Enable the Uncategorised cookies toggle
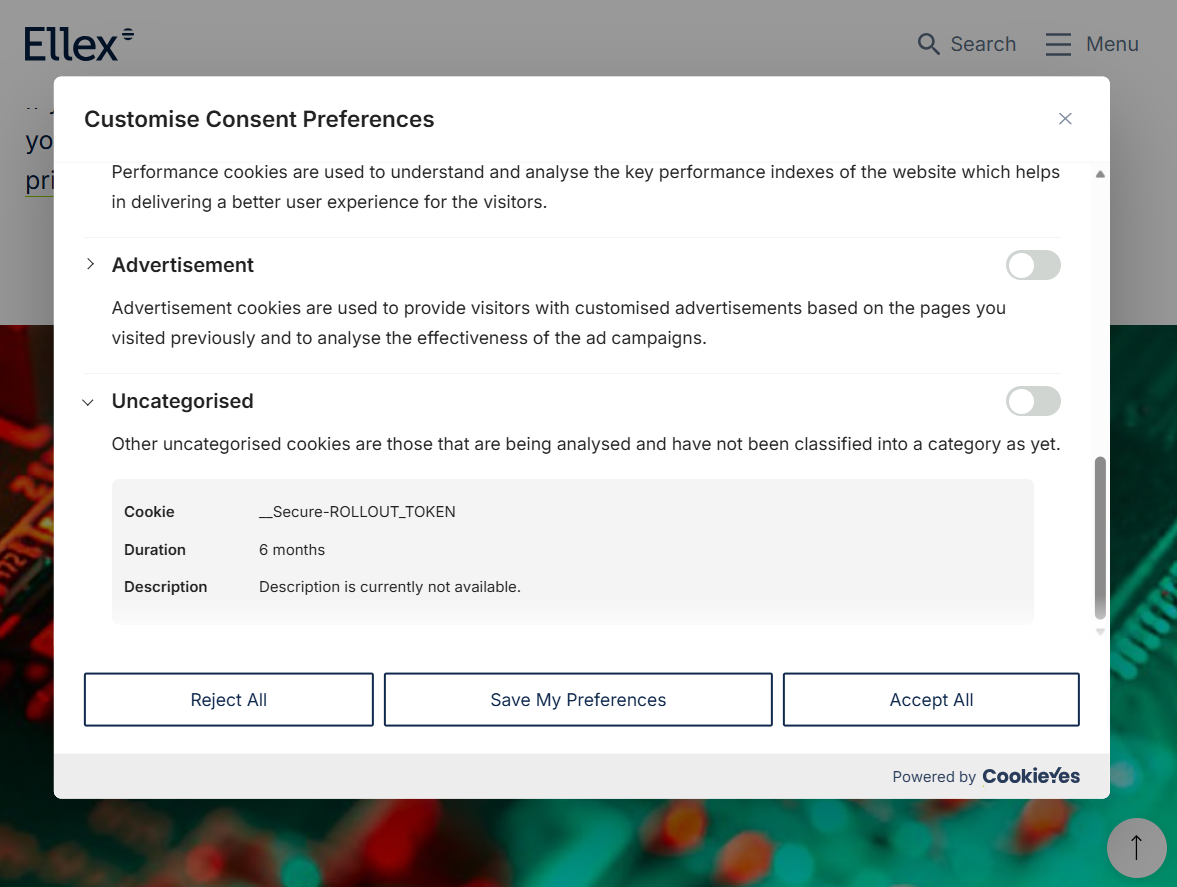The width and height of the screenshot is (1177, 887). tap(1033, 401)
